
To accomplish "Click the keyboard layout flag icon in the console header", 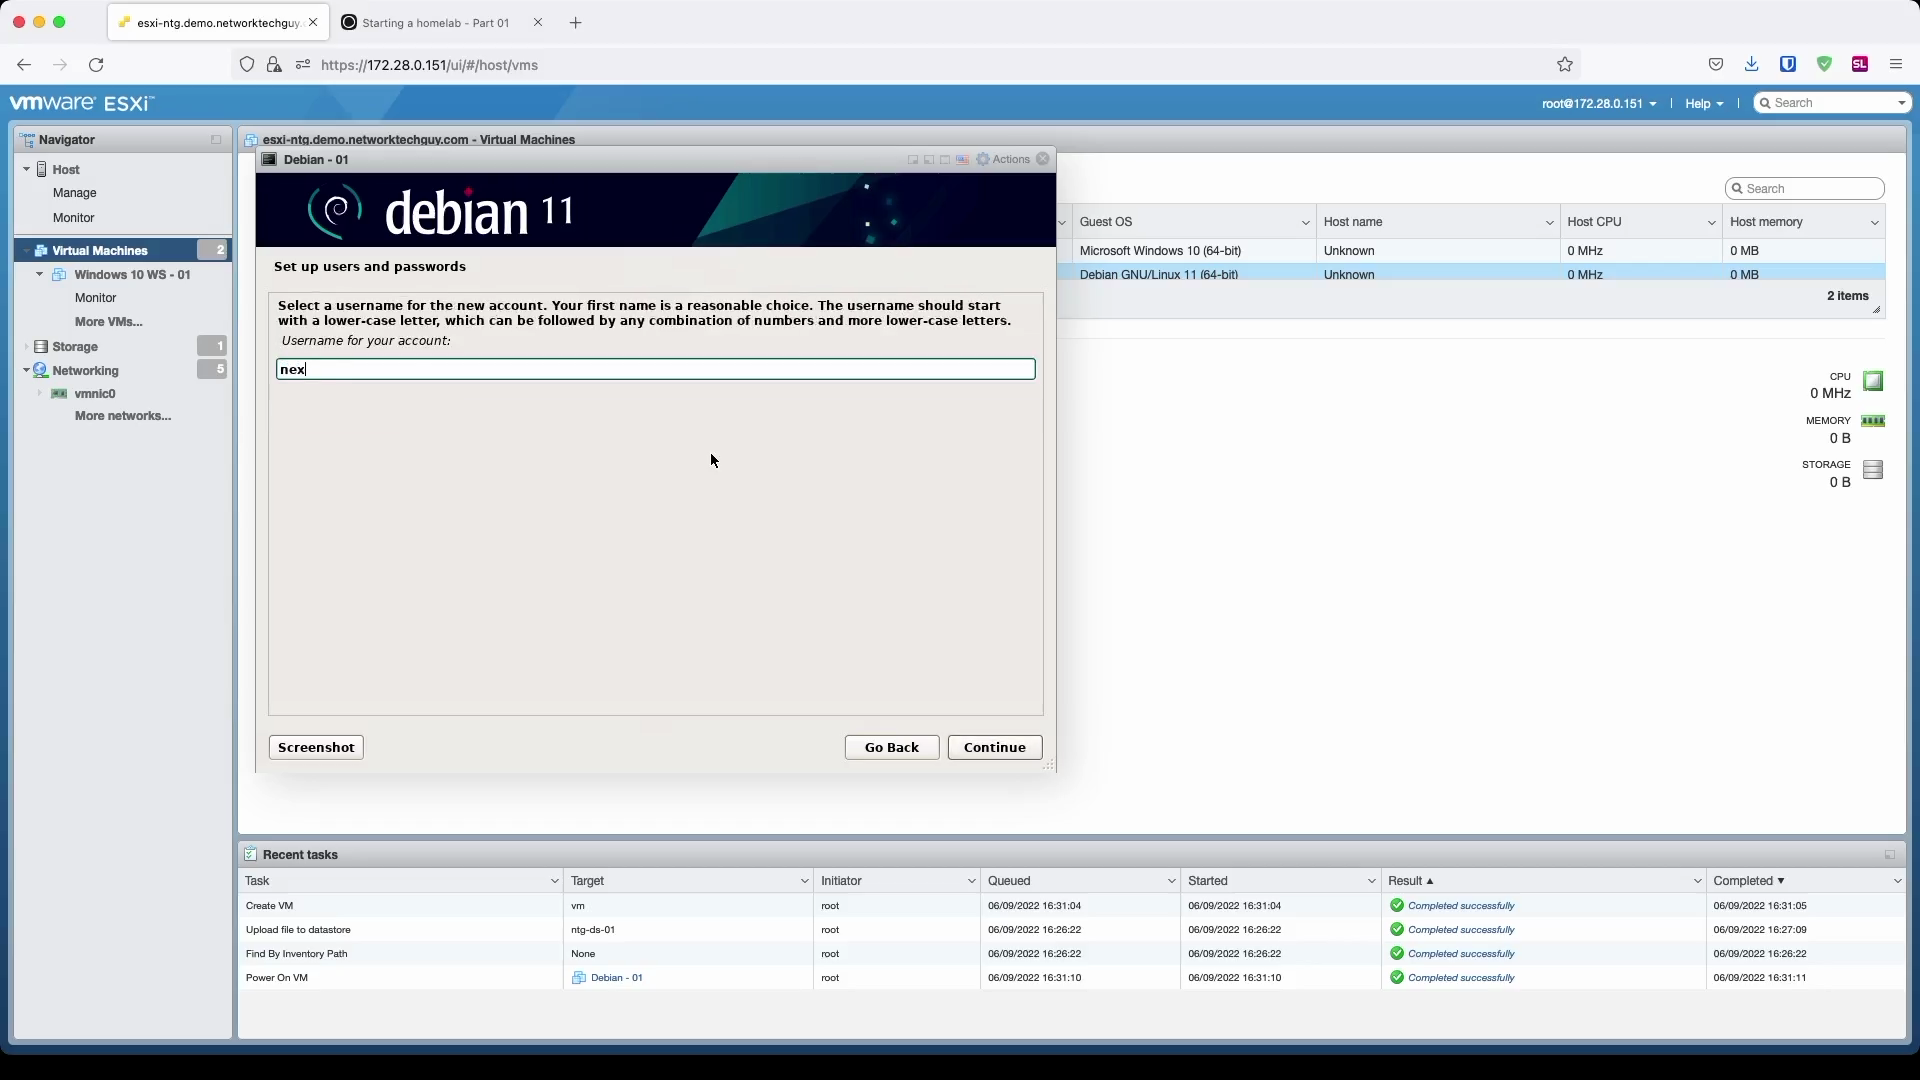I will (962, 160).
